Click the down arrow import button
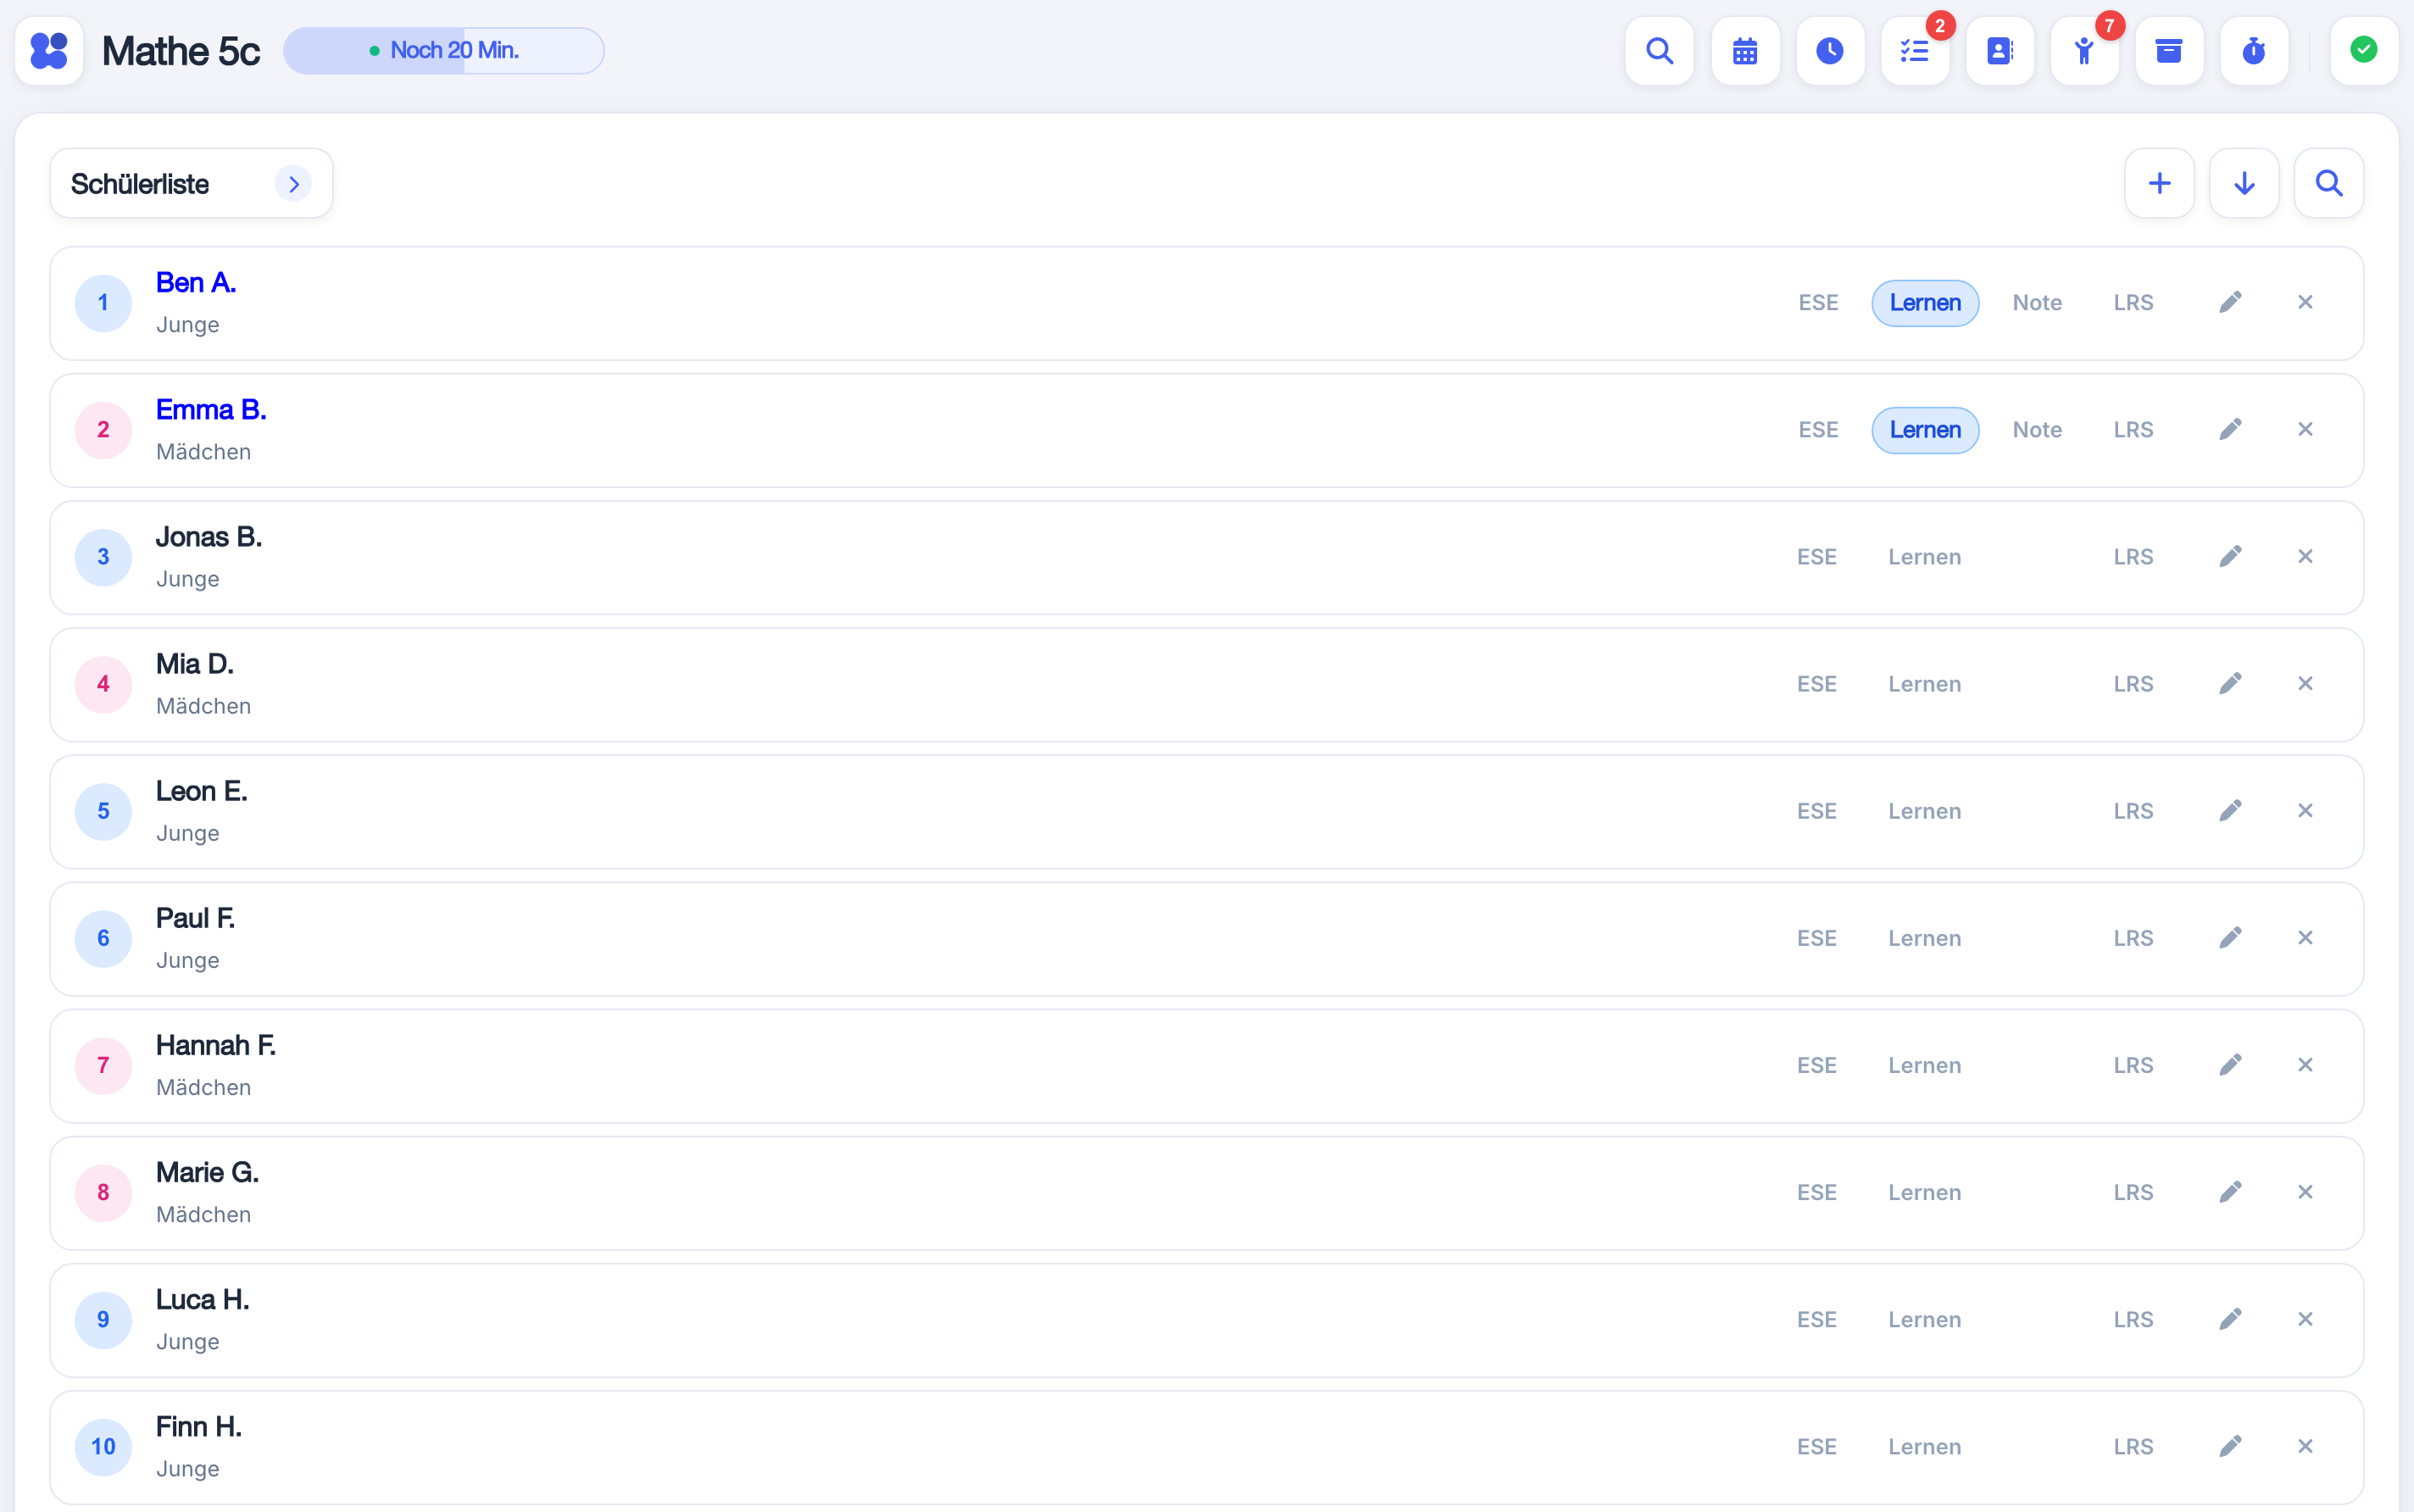 (2245, 183)
